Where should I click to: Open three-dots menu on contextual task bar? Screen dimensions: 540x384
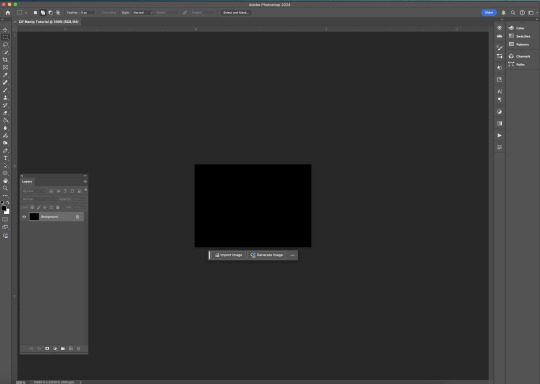(x=292, y=255)
